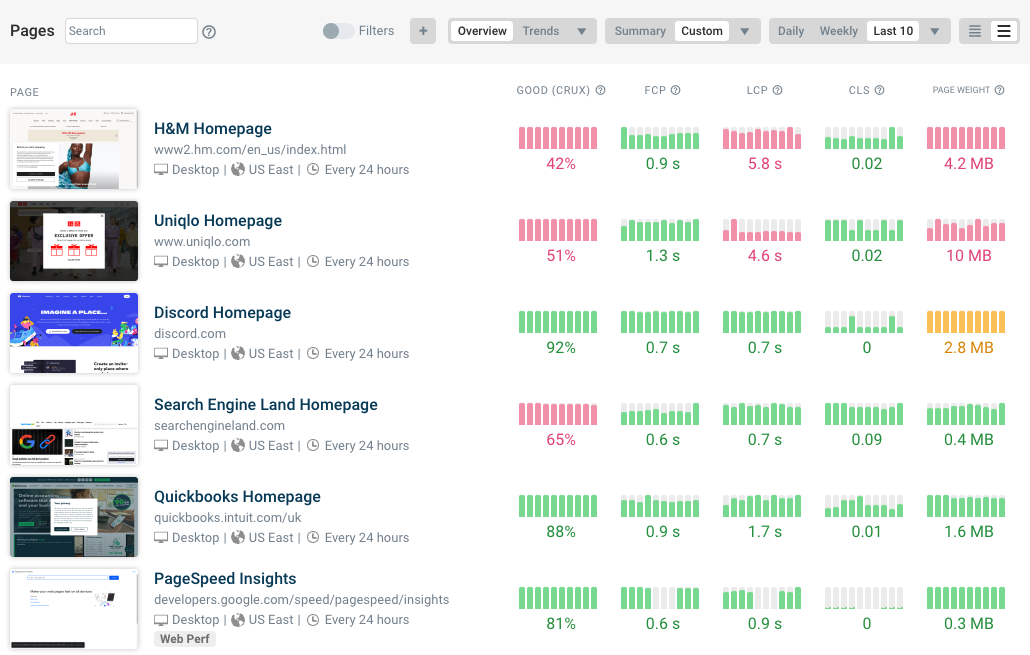Select the Last 10 tab

[893, 31]
